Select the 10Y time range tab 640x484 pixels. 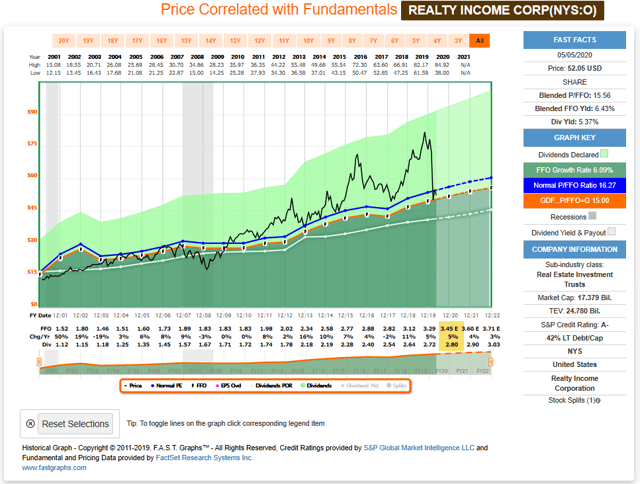point(309,41)
